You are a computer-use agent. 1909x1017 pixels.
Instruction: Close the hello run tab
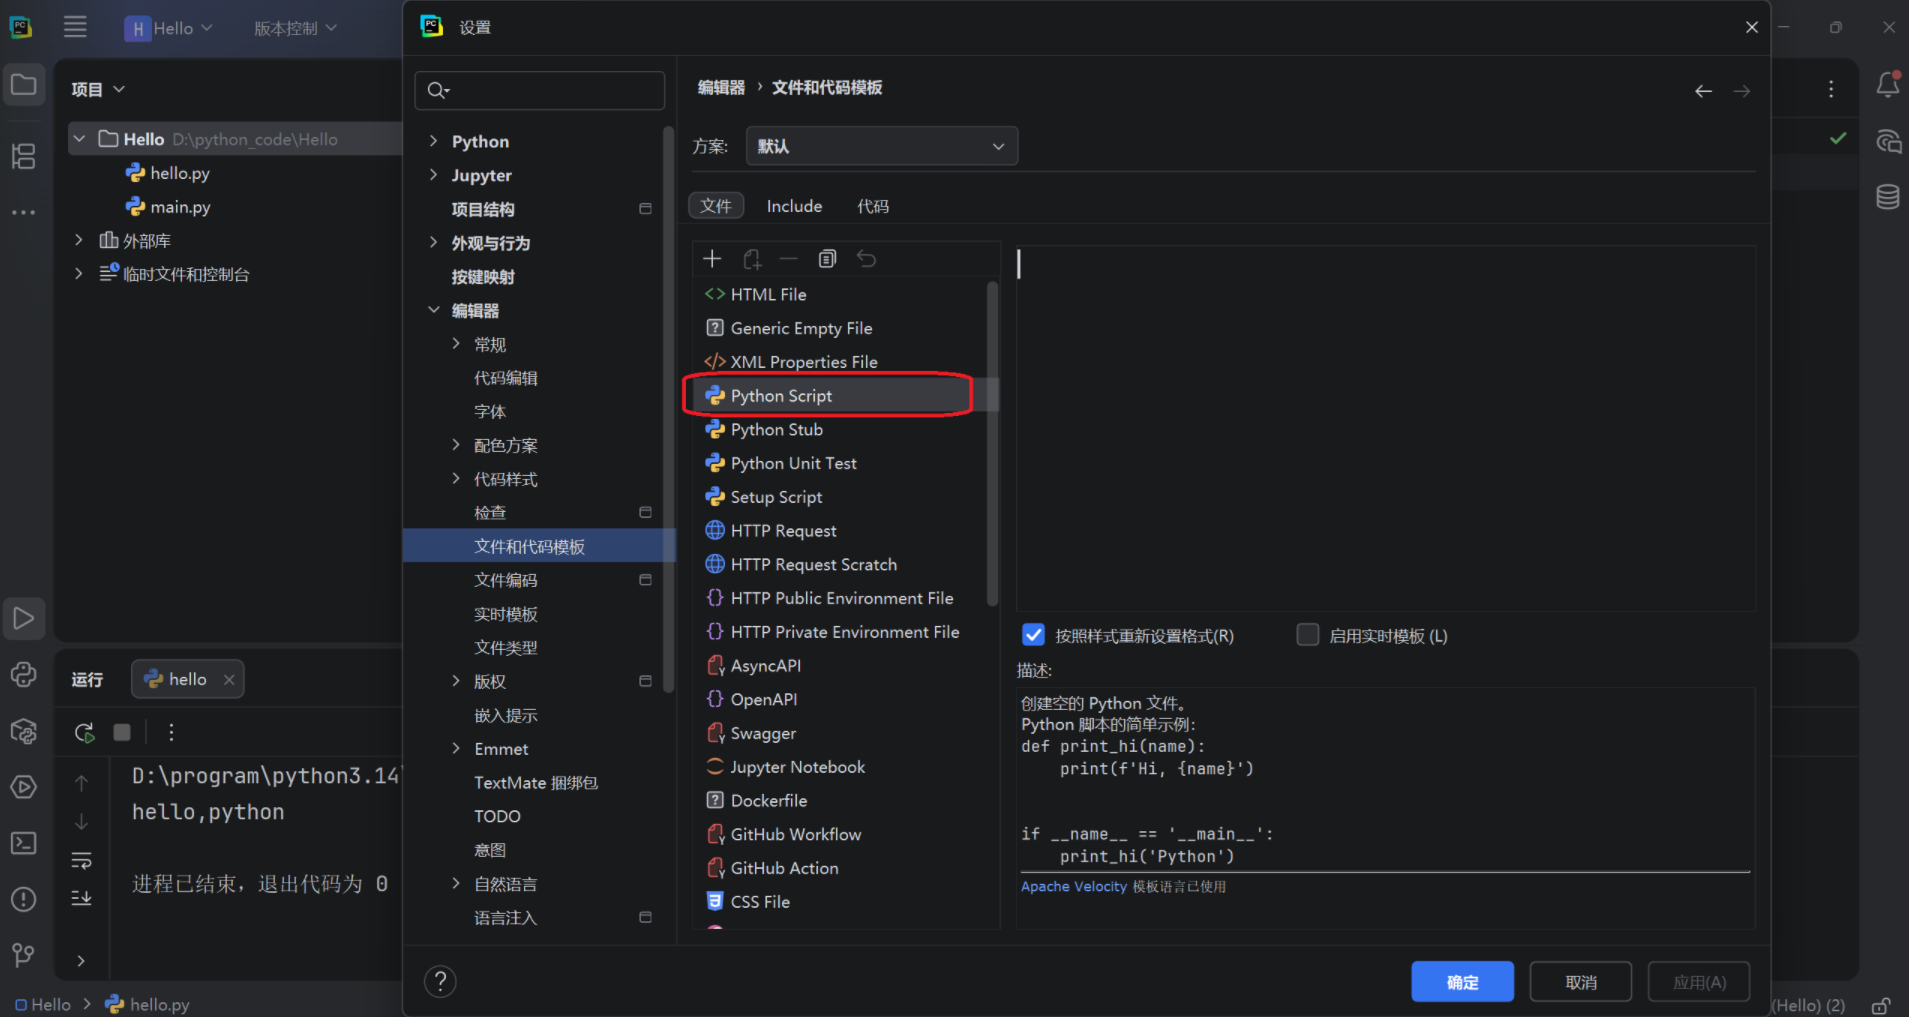tap(229, 679)
